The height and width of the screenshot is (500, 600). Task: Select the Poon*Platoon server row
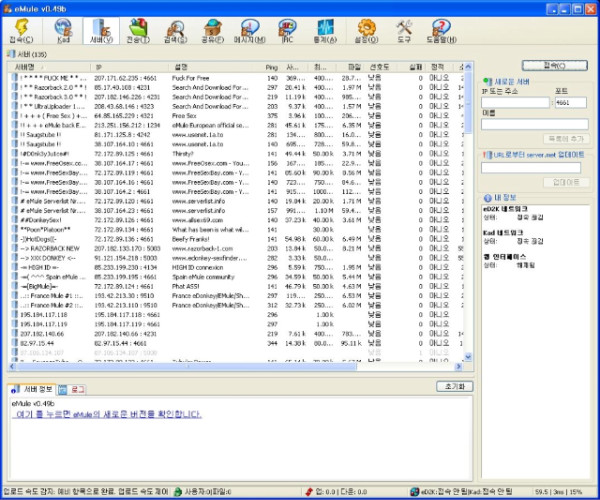click(x=236, y=230)
